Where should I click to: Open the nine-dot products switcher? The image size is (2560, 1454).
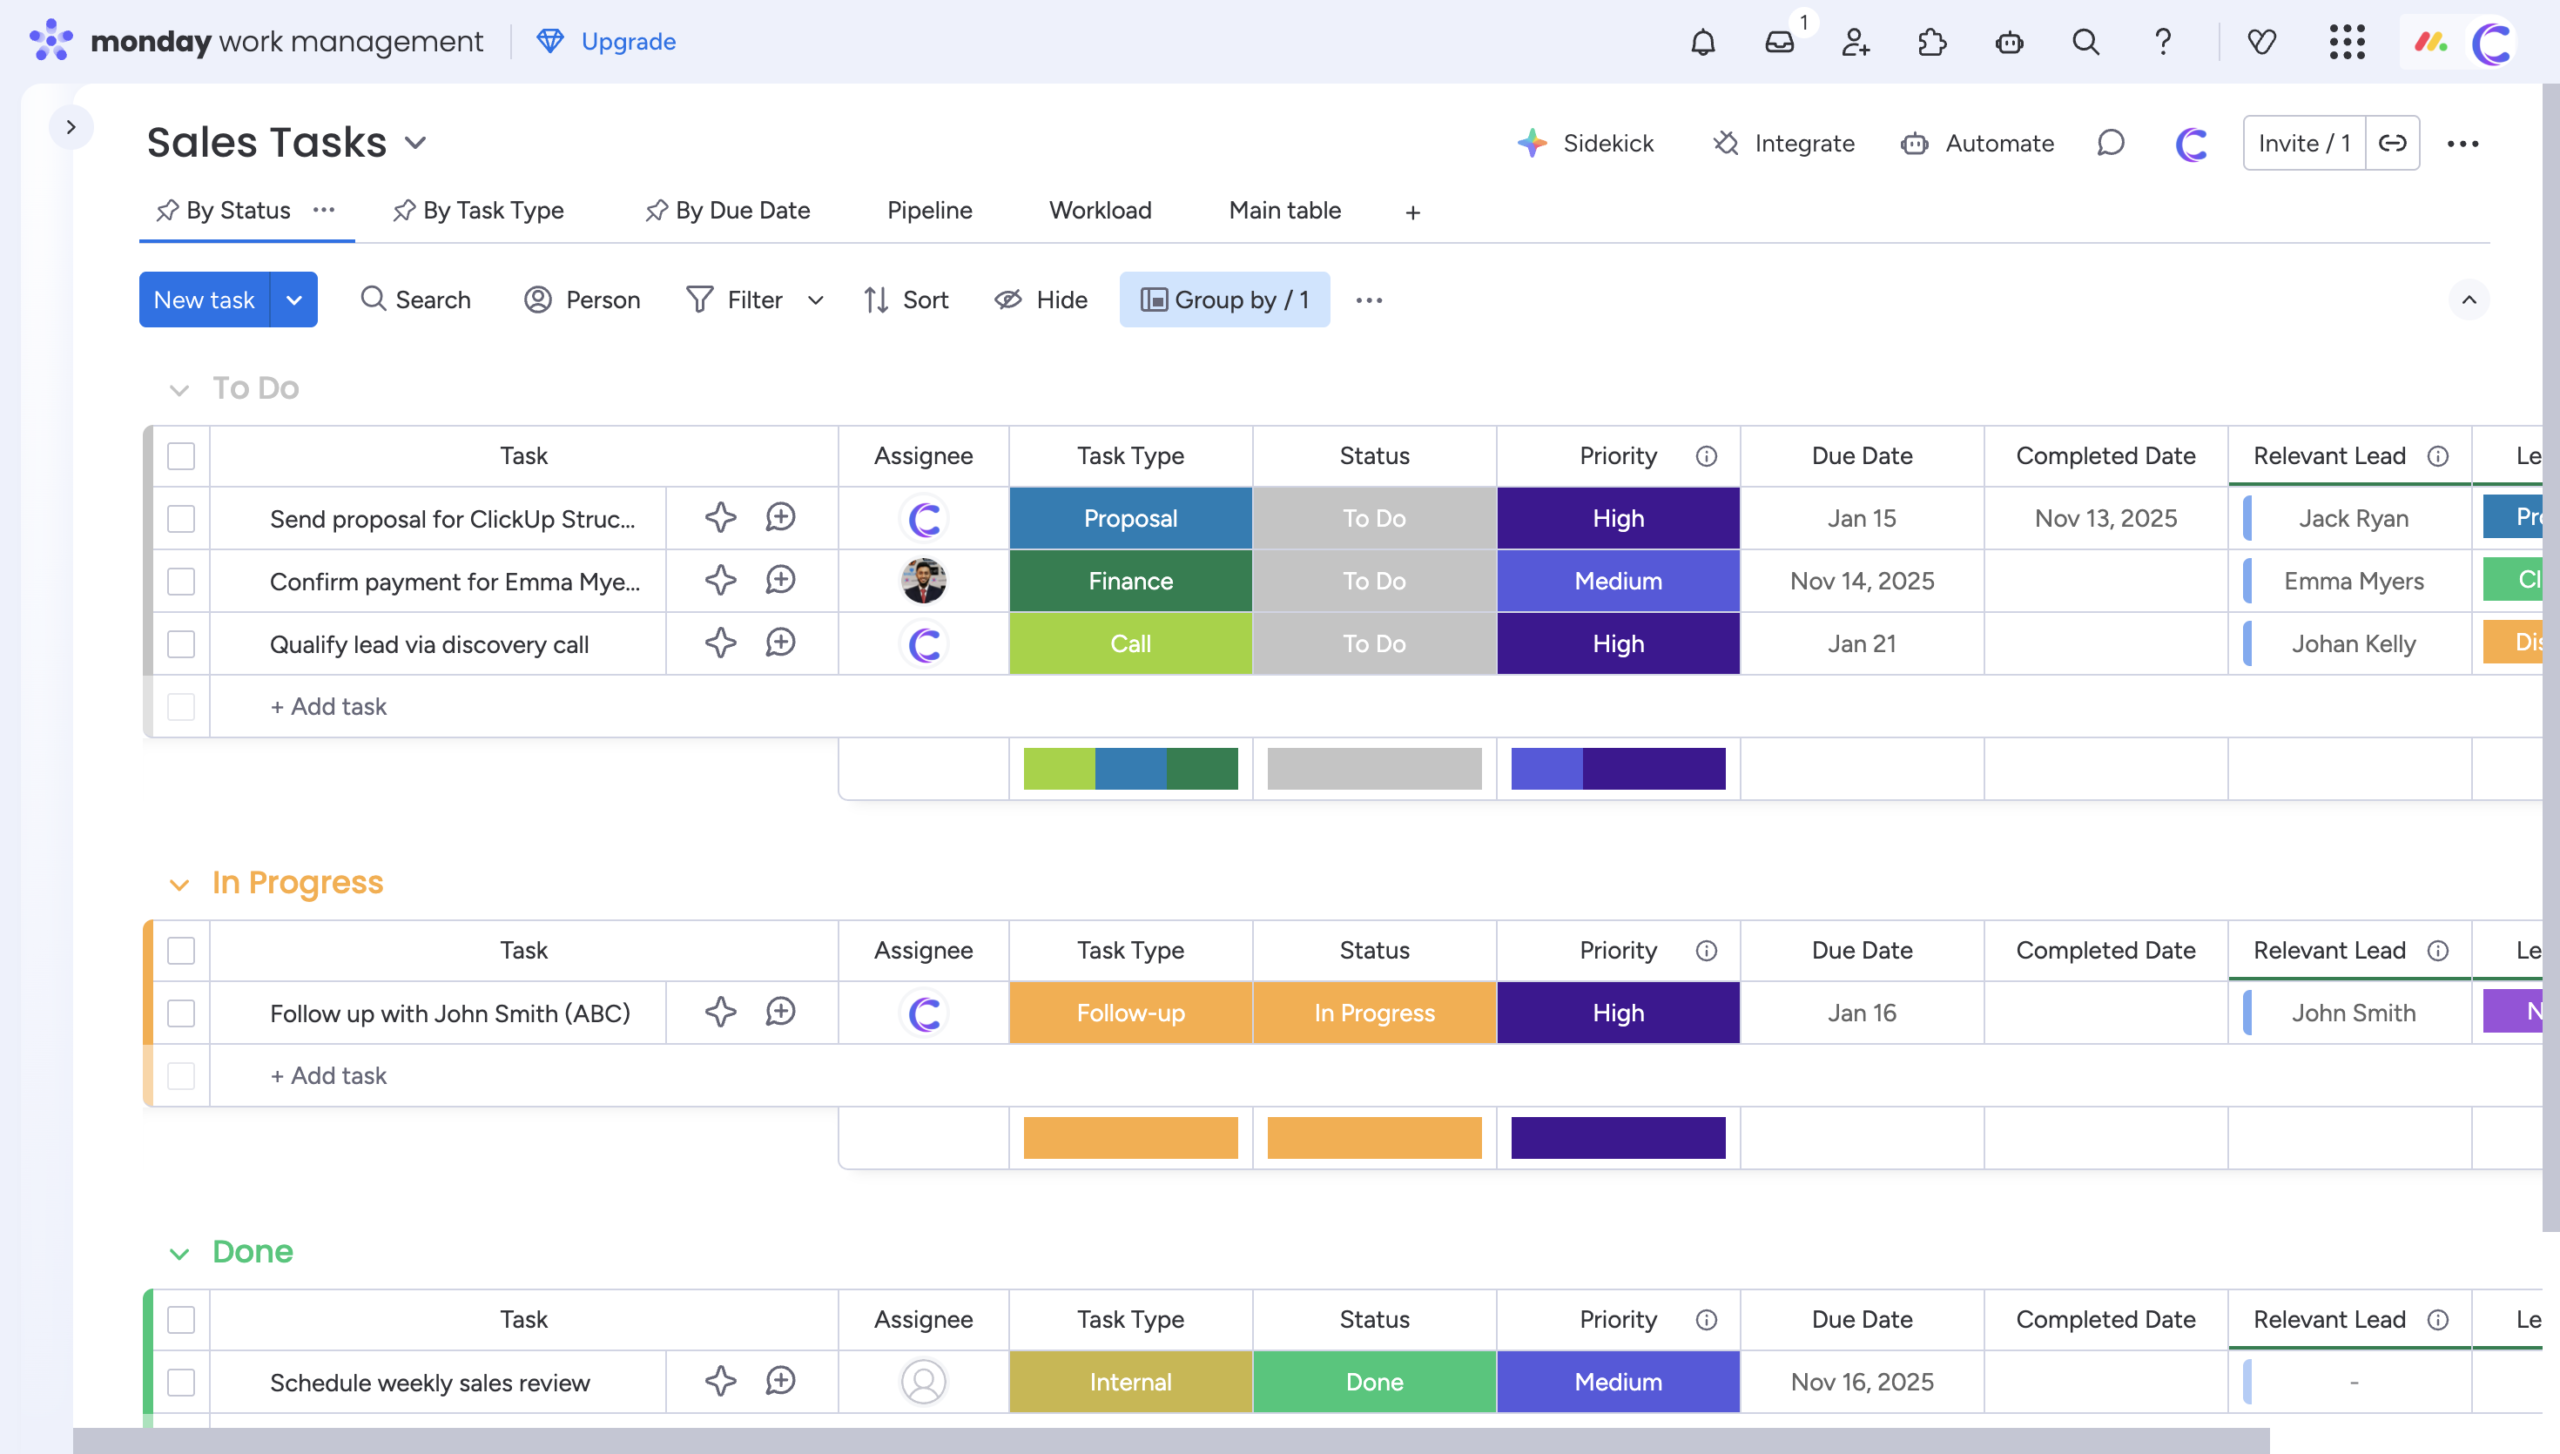click(2346, 42)
